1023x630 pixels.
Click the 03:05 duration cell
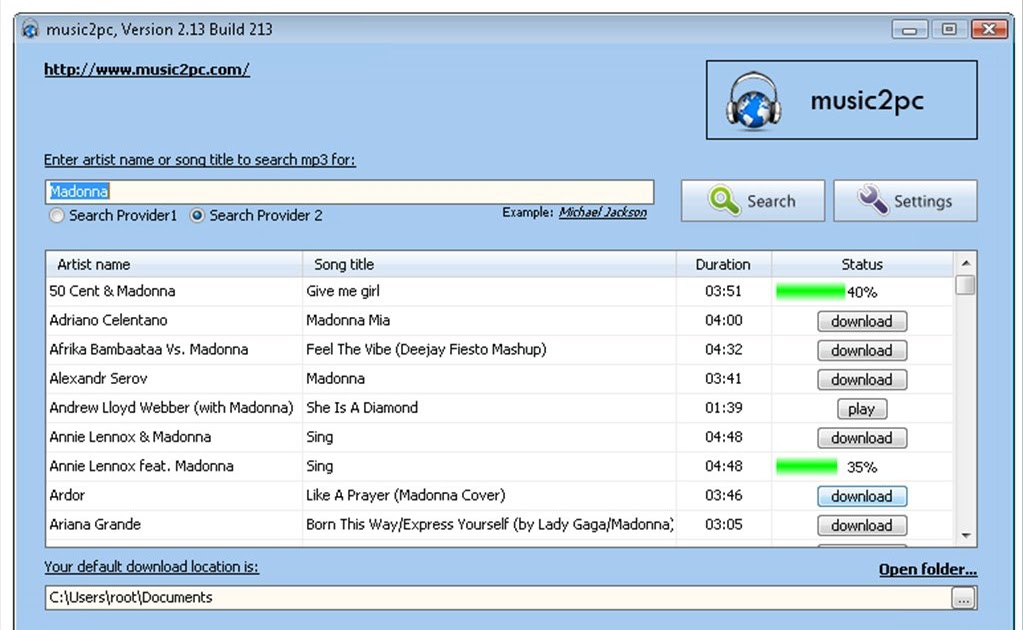click(724, 524)
